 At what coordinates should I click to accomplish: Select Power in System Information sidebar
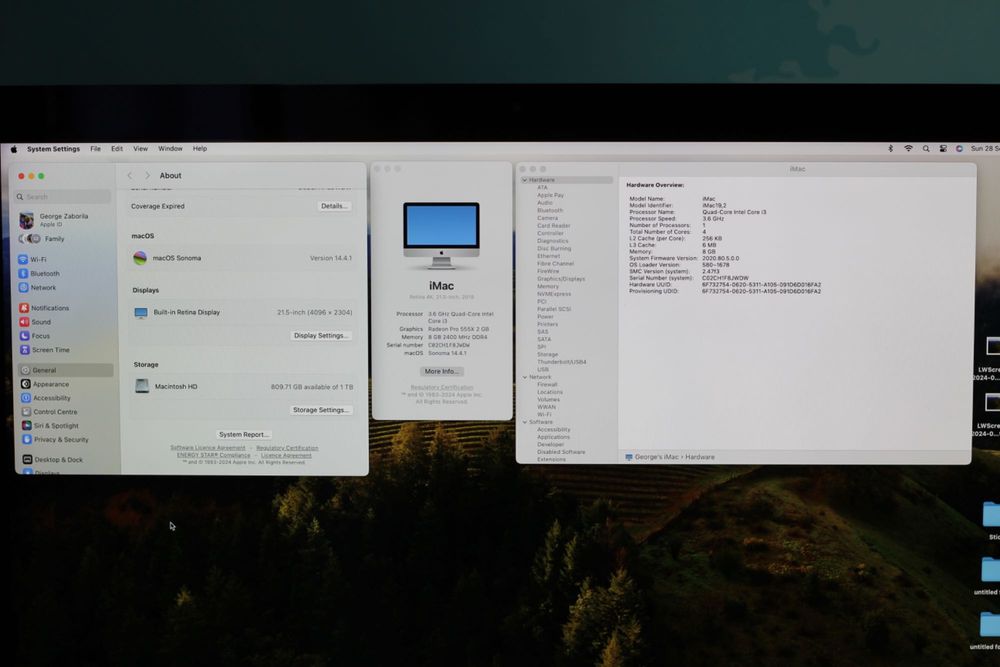pos(545,317)
